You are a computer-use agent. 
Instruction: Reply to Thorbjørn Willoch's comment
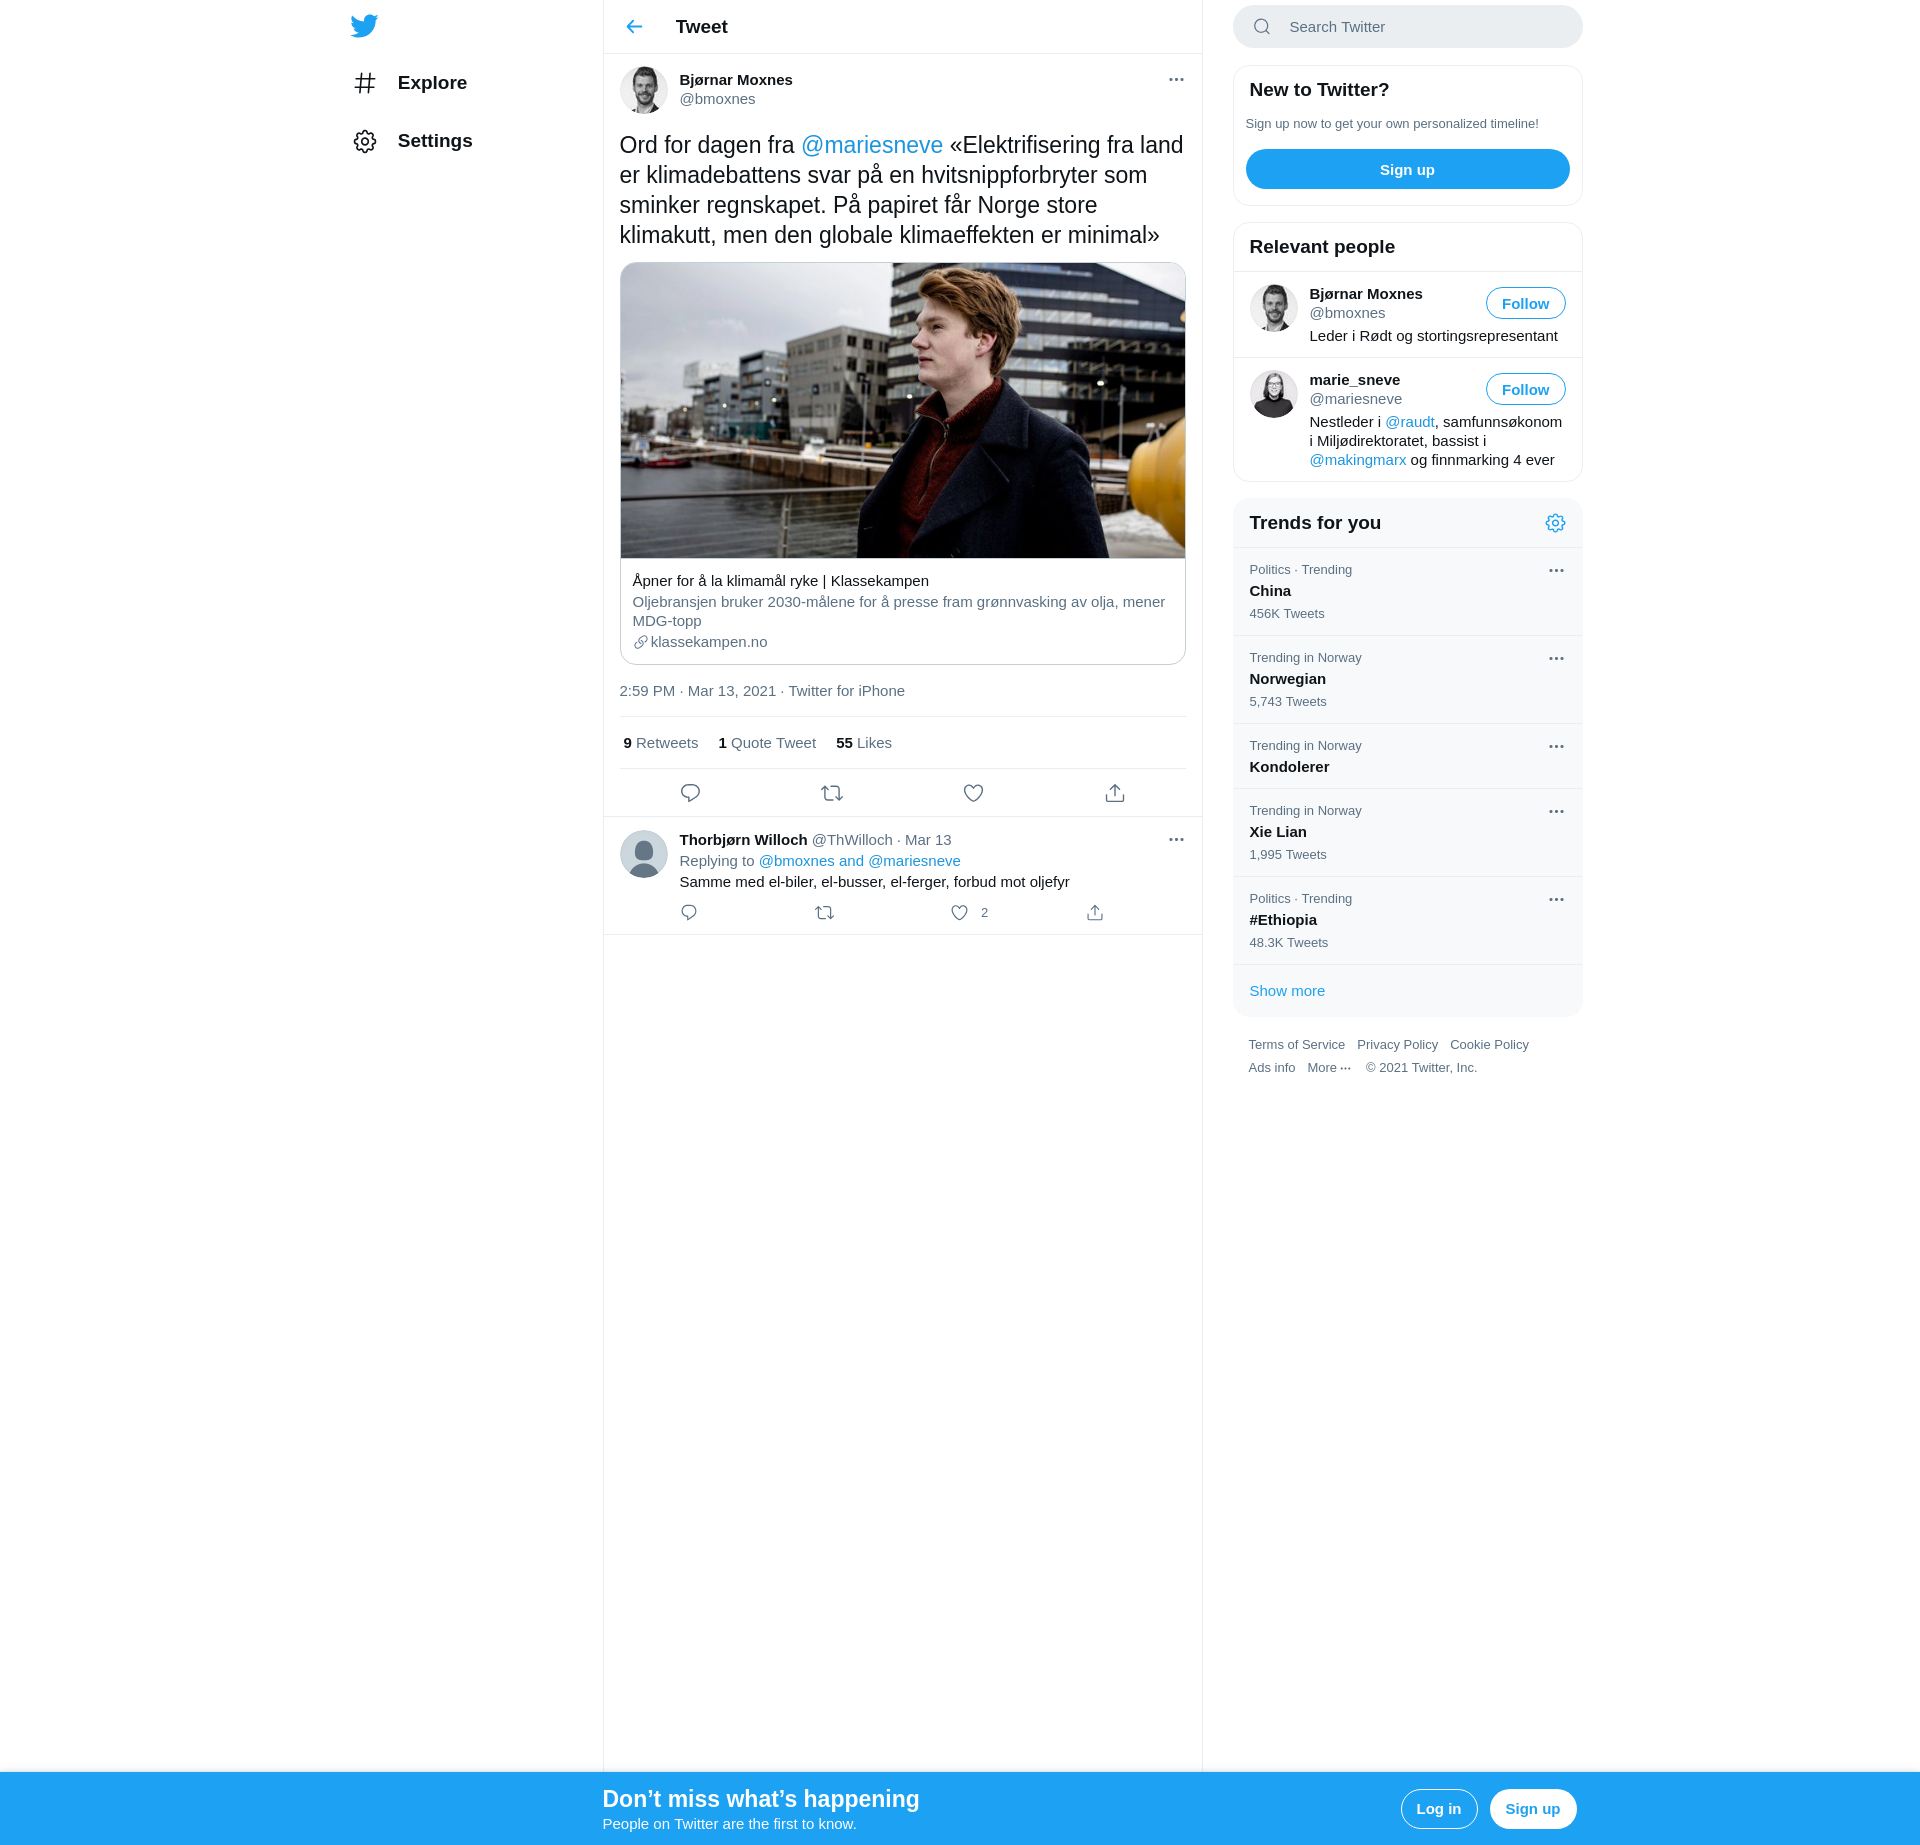pos(689,913)
